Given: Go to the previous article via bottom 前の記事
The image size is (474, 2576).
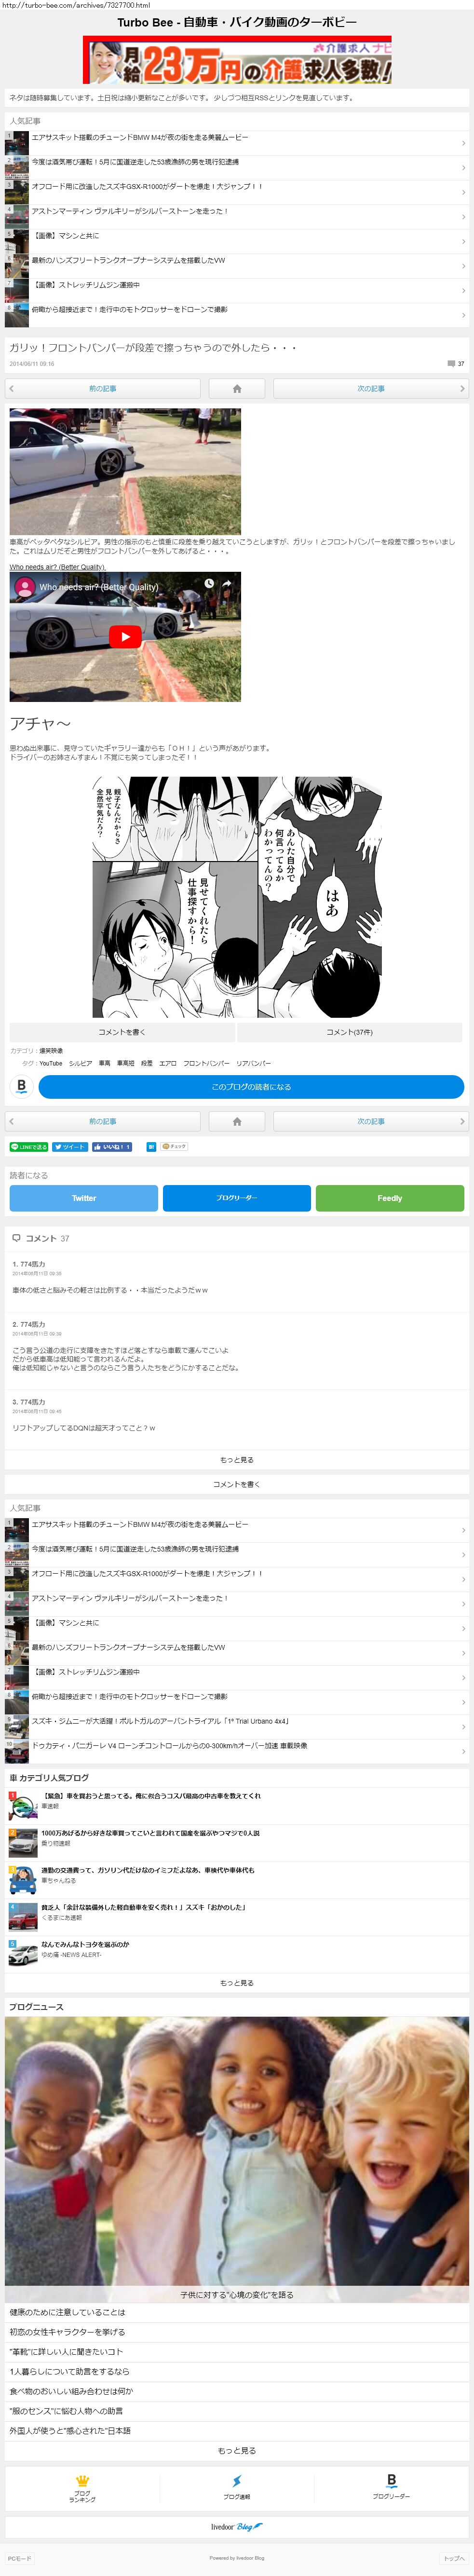Looking at the screenshot, I should coord(103,1121).
